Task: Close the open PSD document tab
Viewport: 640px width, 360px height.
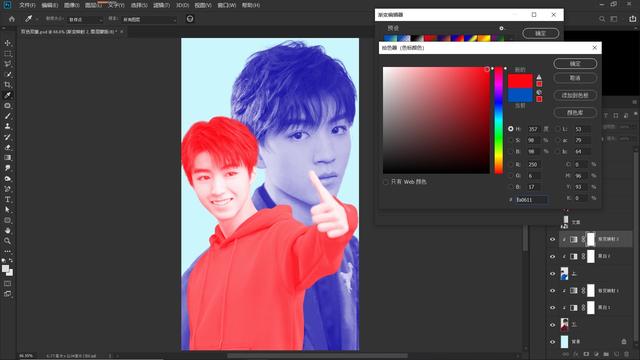Action: point(122,31)
